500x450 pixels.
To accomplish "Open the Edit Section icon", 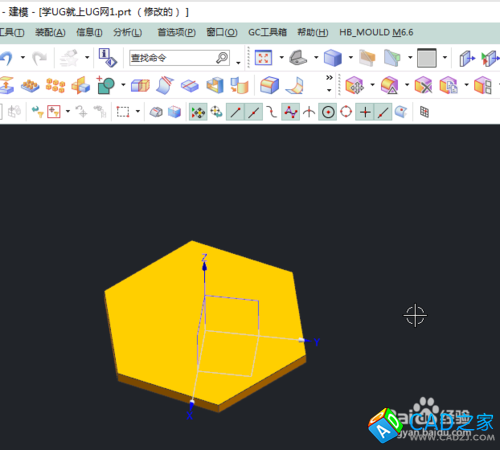I will pyautogui.click(x=392, y=58).
